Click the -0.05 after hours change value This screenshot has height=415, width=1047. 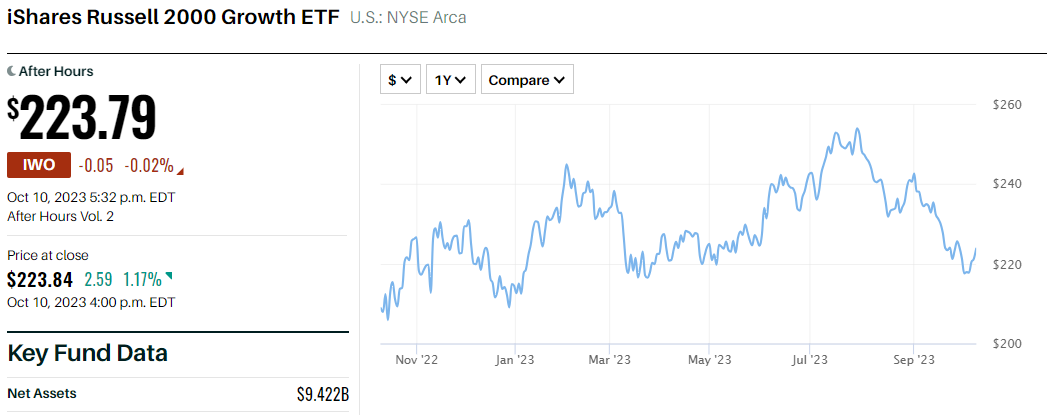click(x=96, y=166)
